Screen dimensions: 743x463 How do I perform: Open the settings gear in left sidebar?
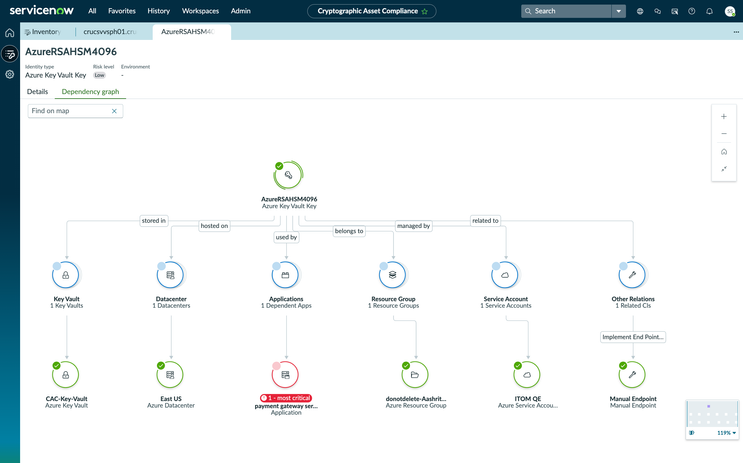tap(9, 74)
